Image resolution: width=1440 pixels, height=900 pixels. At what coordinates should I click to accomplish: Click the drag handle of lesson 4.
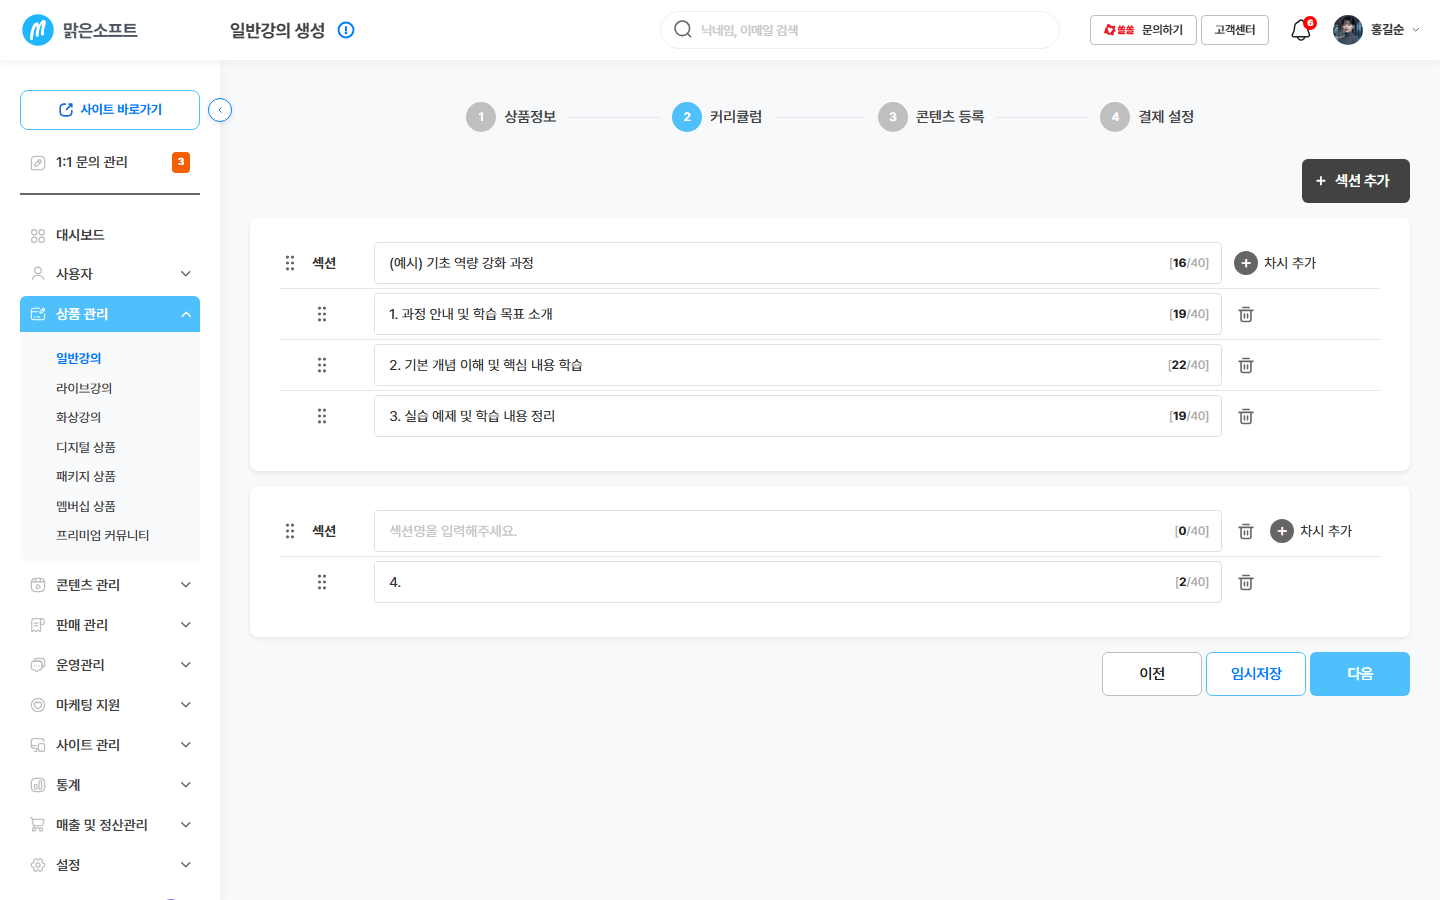(322, 582)
